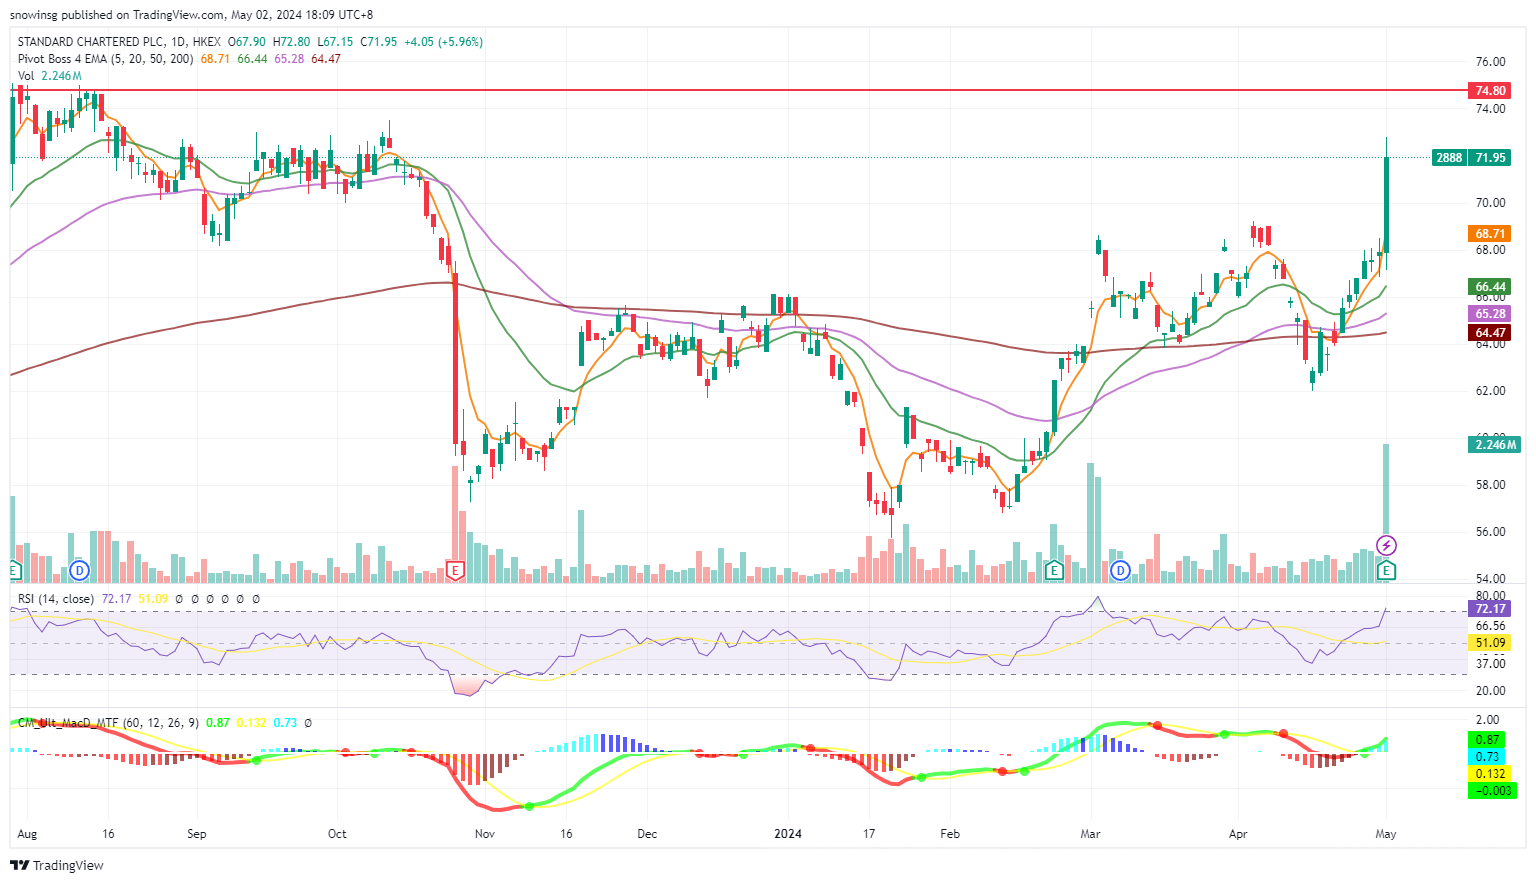This screenshot has height=883, width=1536.
Task: Click the 80.00 RSI scale label
Action: [1490, 596]
